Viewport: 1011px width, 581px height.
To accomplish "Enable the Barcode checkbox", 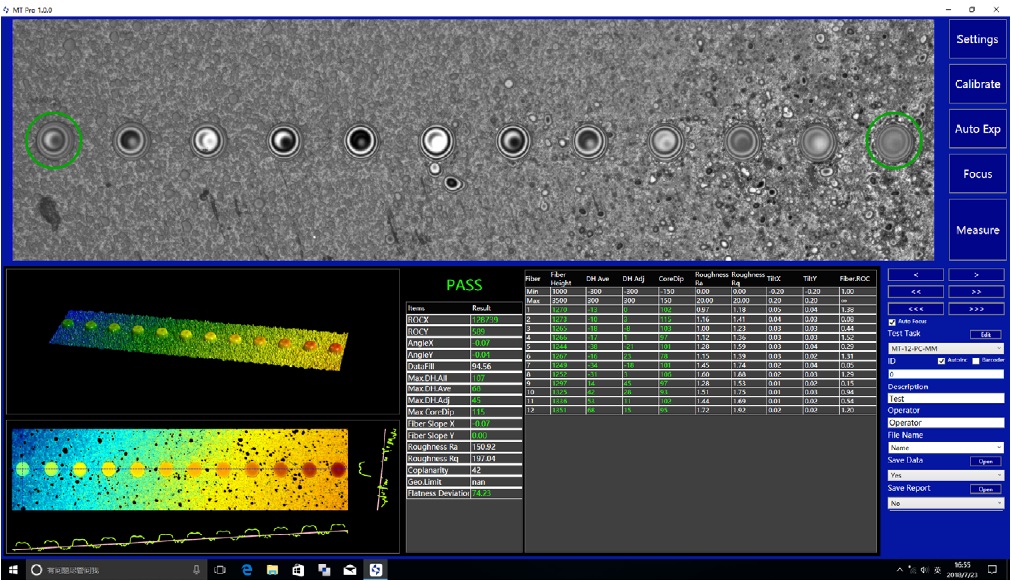I will [974, 360].
